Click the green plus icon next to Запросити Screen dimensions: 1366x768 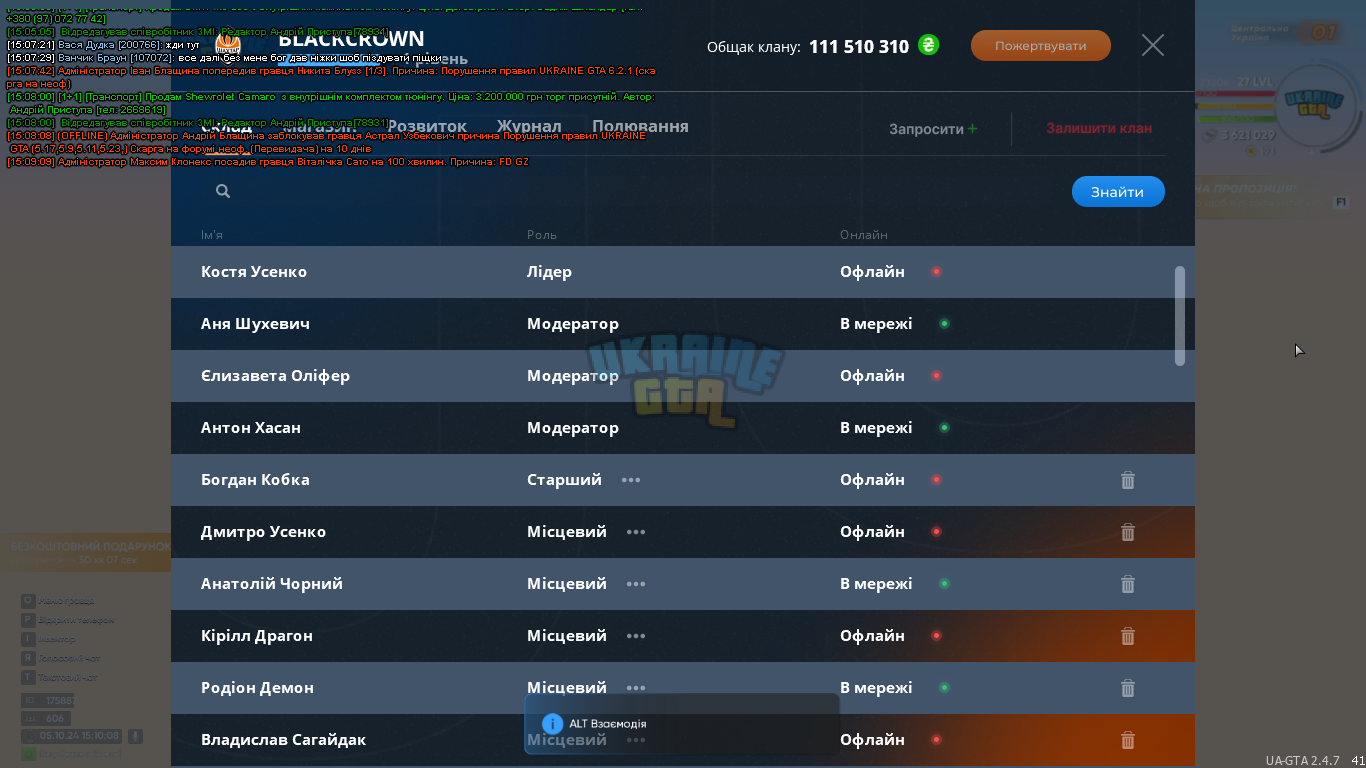973,129
